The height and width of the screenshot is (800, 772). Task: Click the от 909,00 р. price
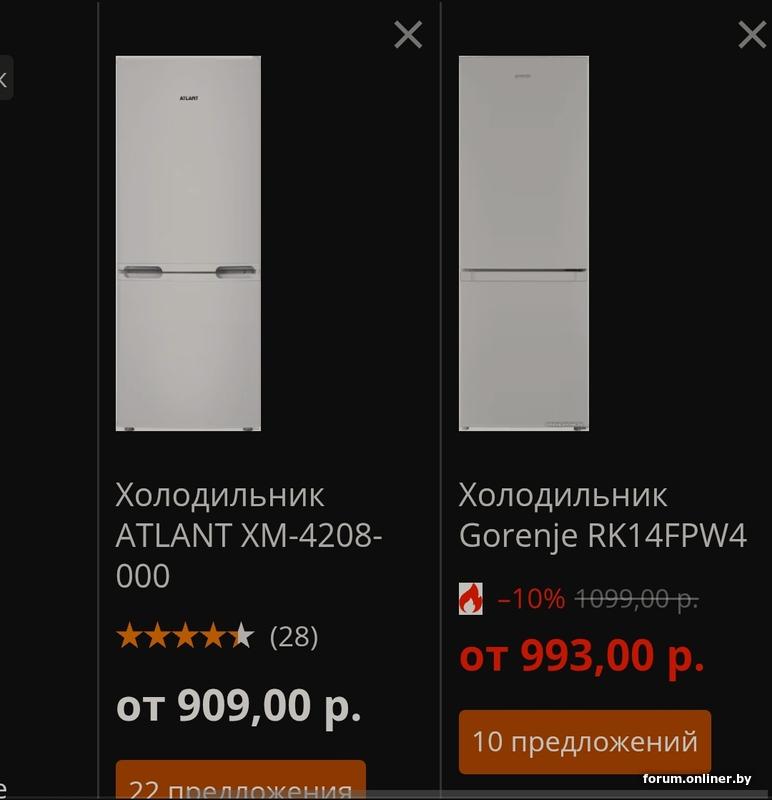[x=239, y=706]
